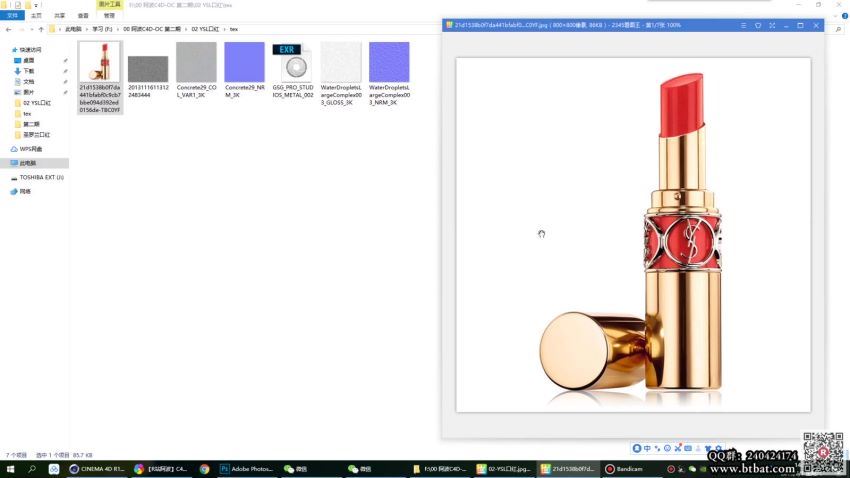This screenshot has width=850, height=478.
Task: Click the skin/shirt icon in viewer title bar
Action: (758, 25)
